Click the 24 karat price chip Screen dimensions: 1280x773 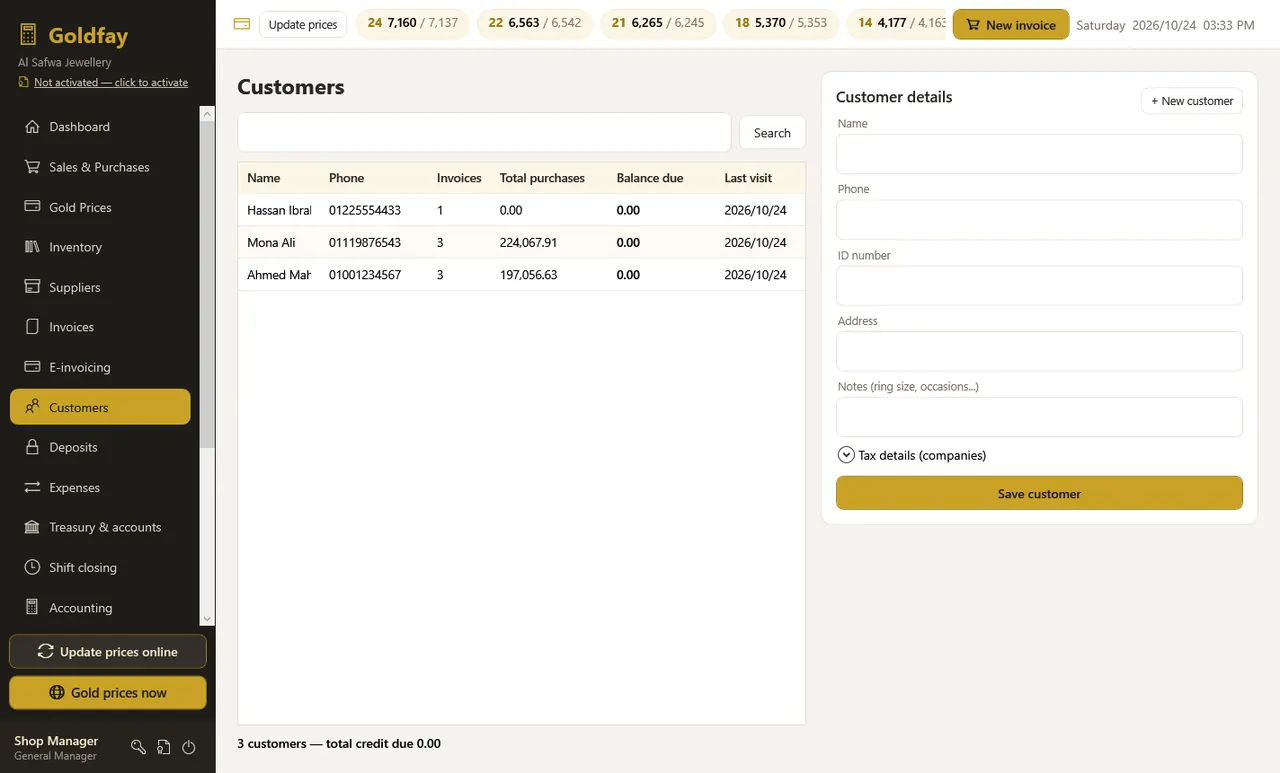tap(413, 23)
